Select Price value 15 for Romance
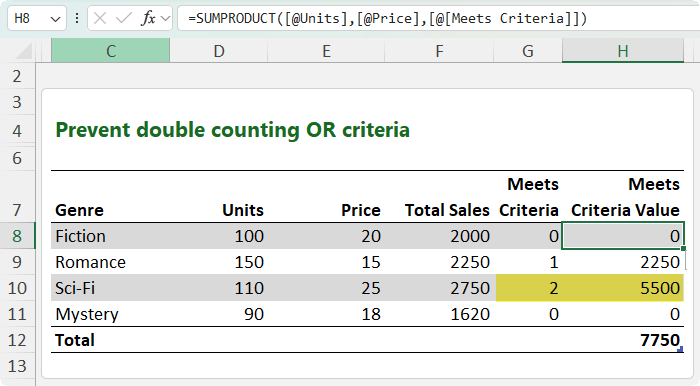The image size is (700, 386). point(326,262)
